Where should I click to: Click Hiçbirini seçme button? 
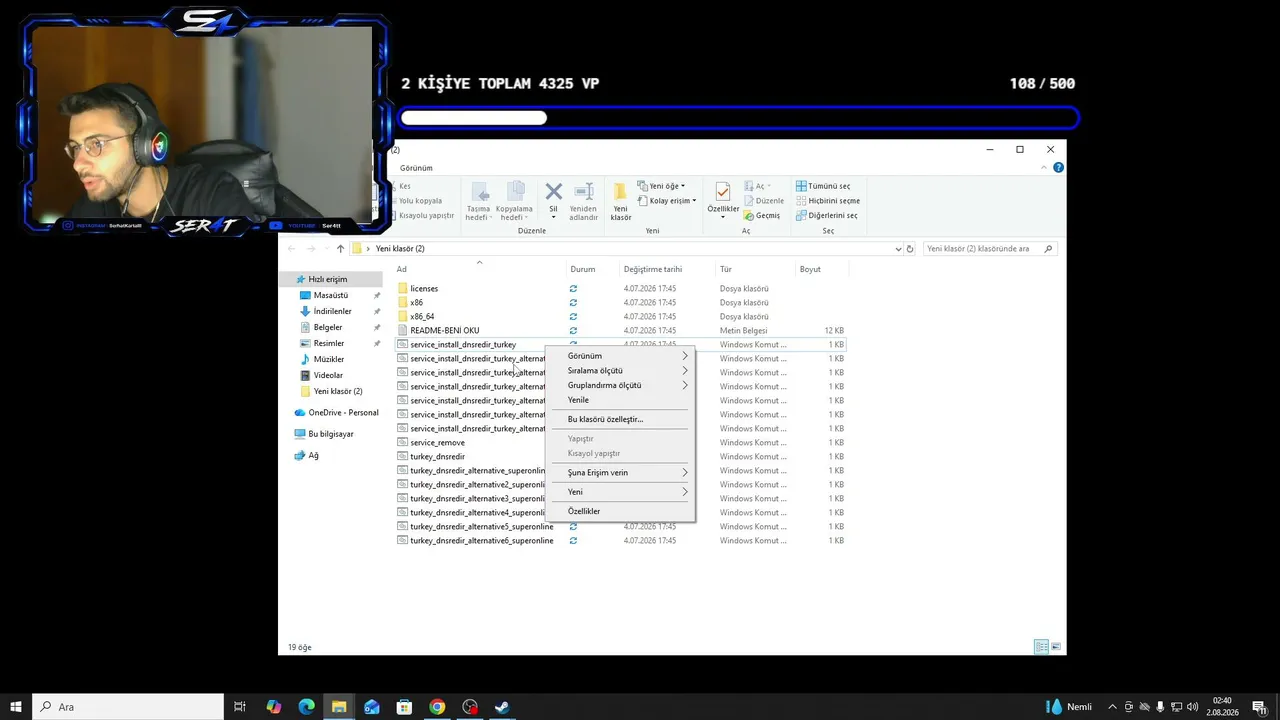(827, 201)
